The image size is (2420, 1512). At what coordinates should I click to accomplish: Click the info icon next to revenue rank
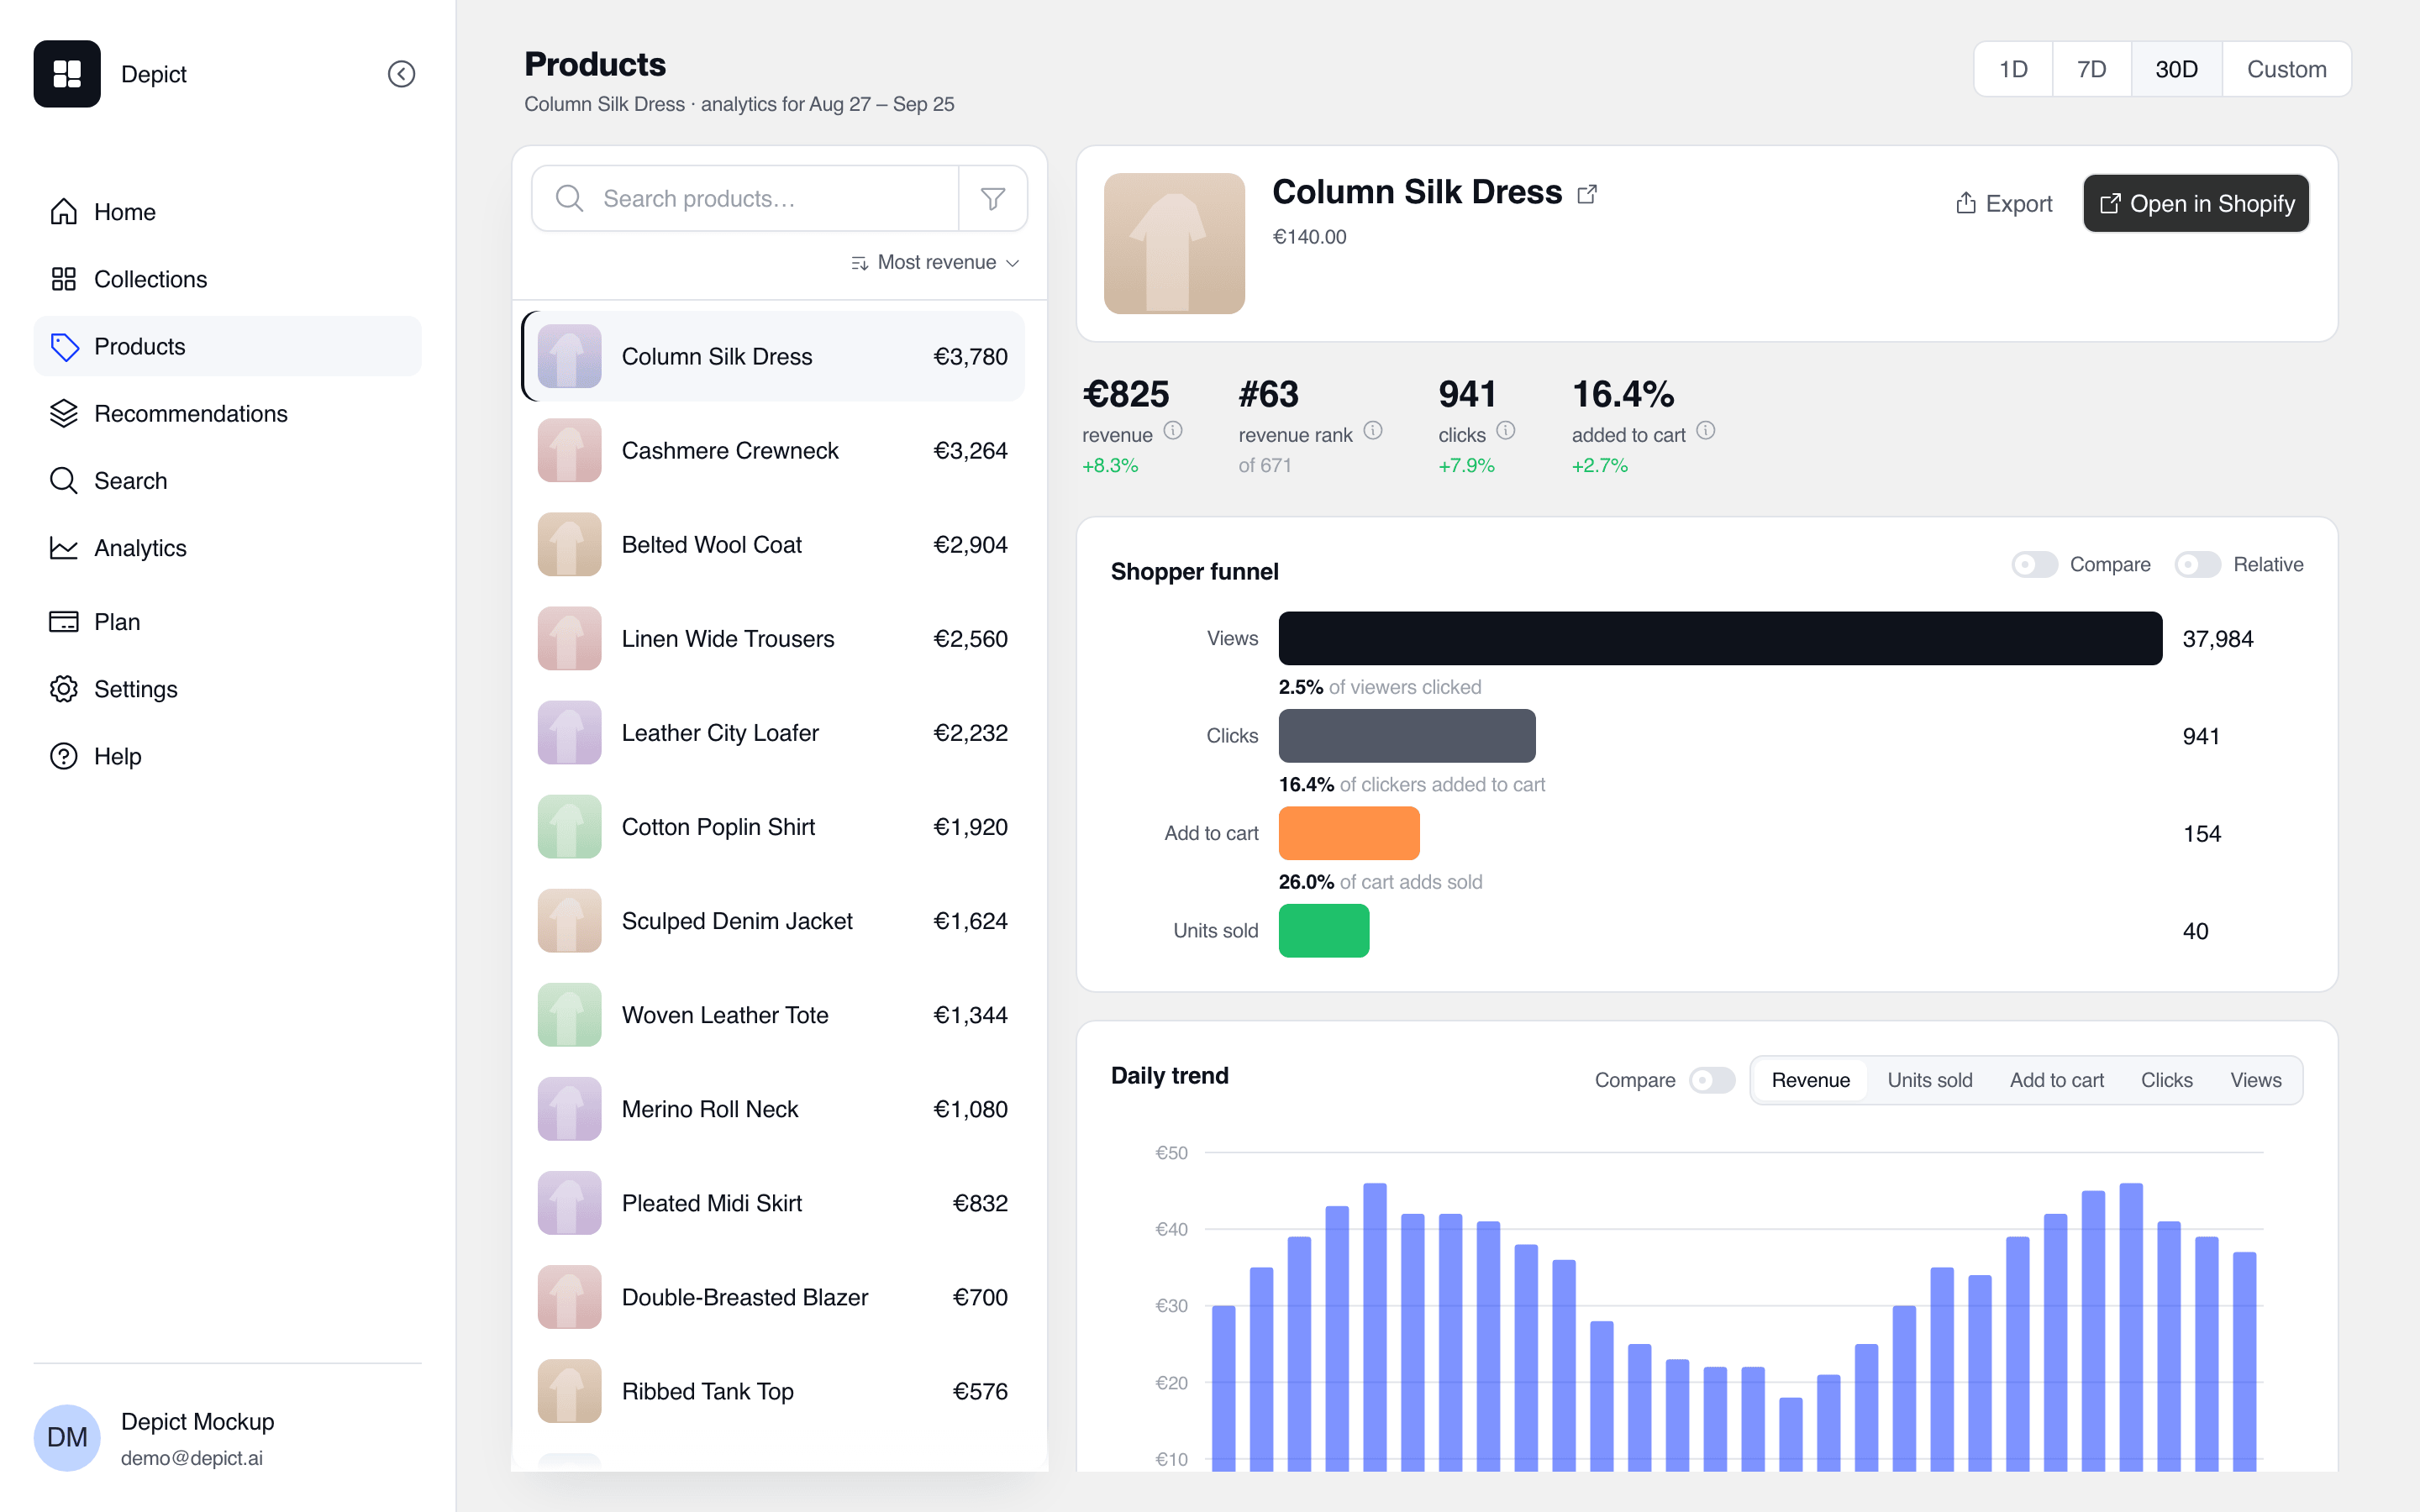pos(1373,431)
